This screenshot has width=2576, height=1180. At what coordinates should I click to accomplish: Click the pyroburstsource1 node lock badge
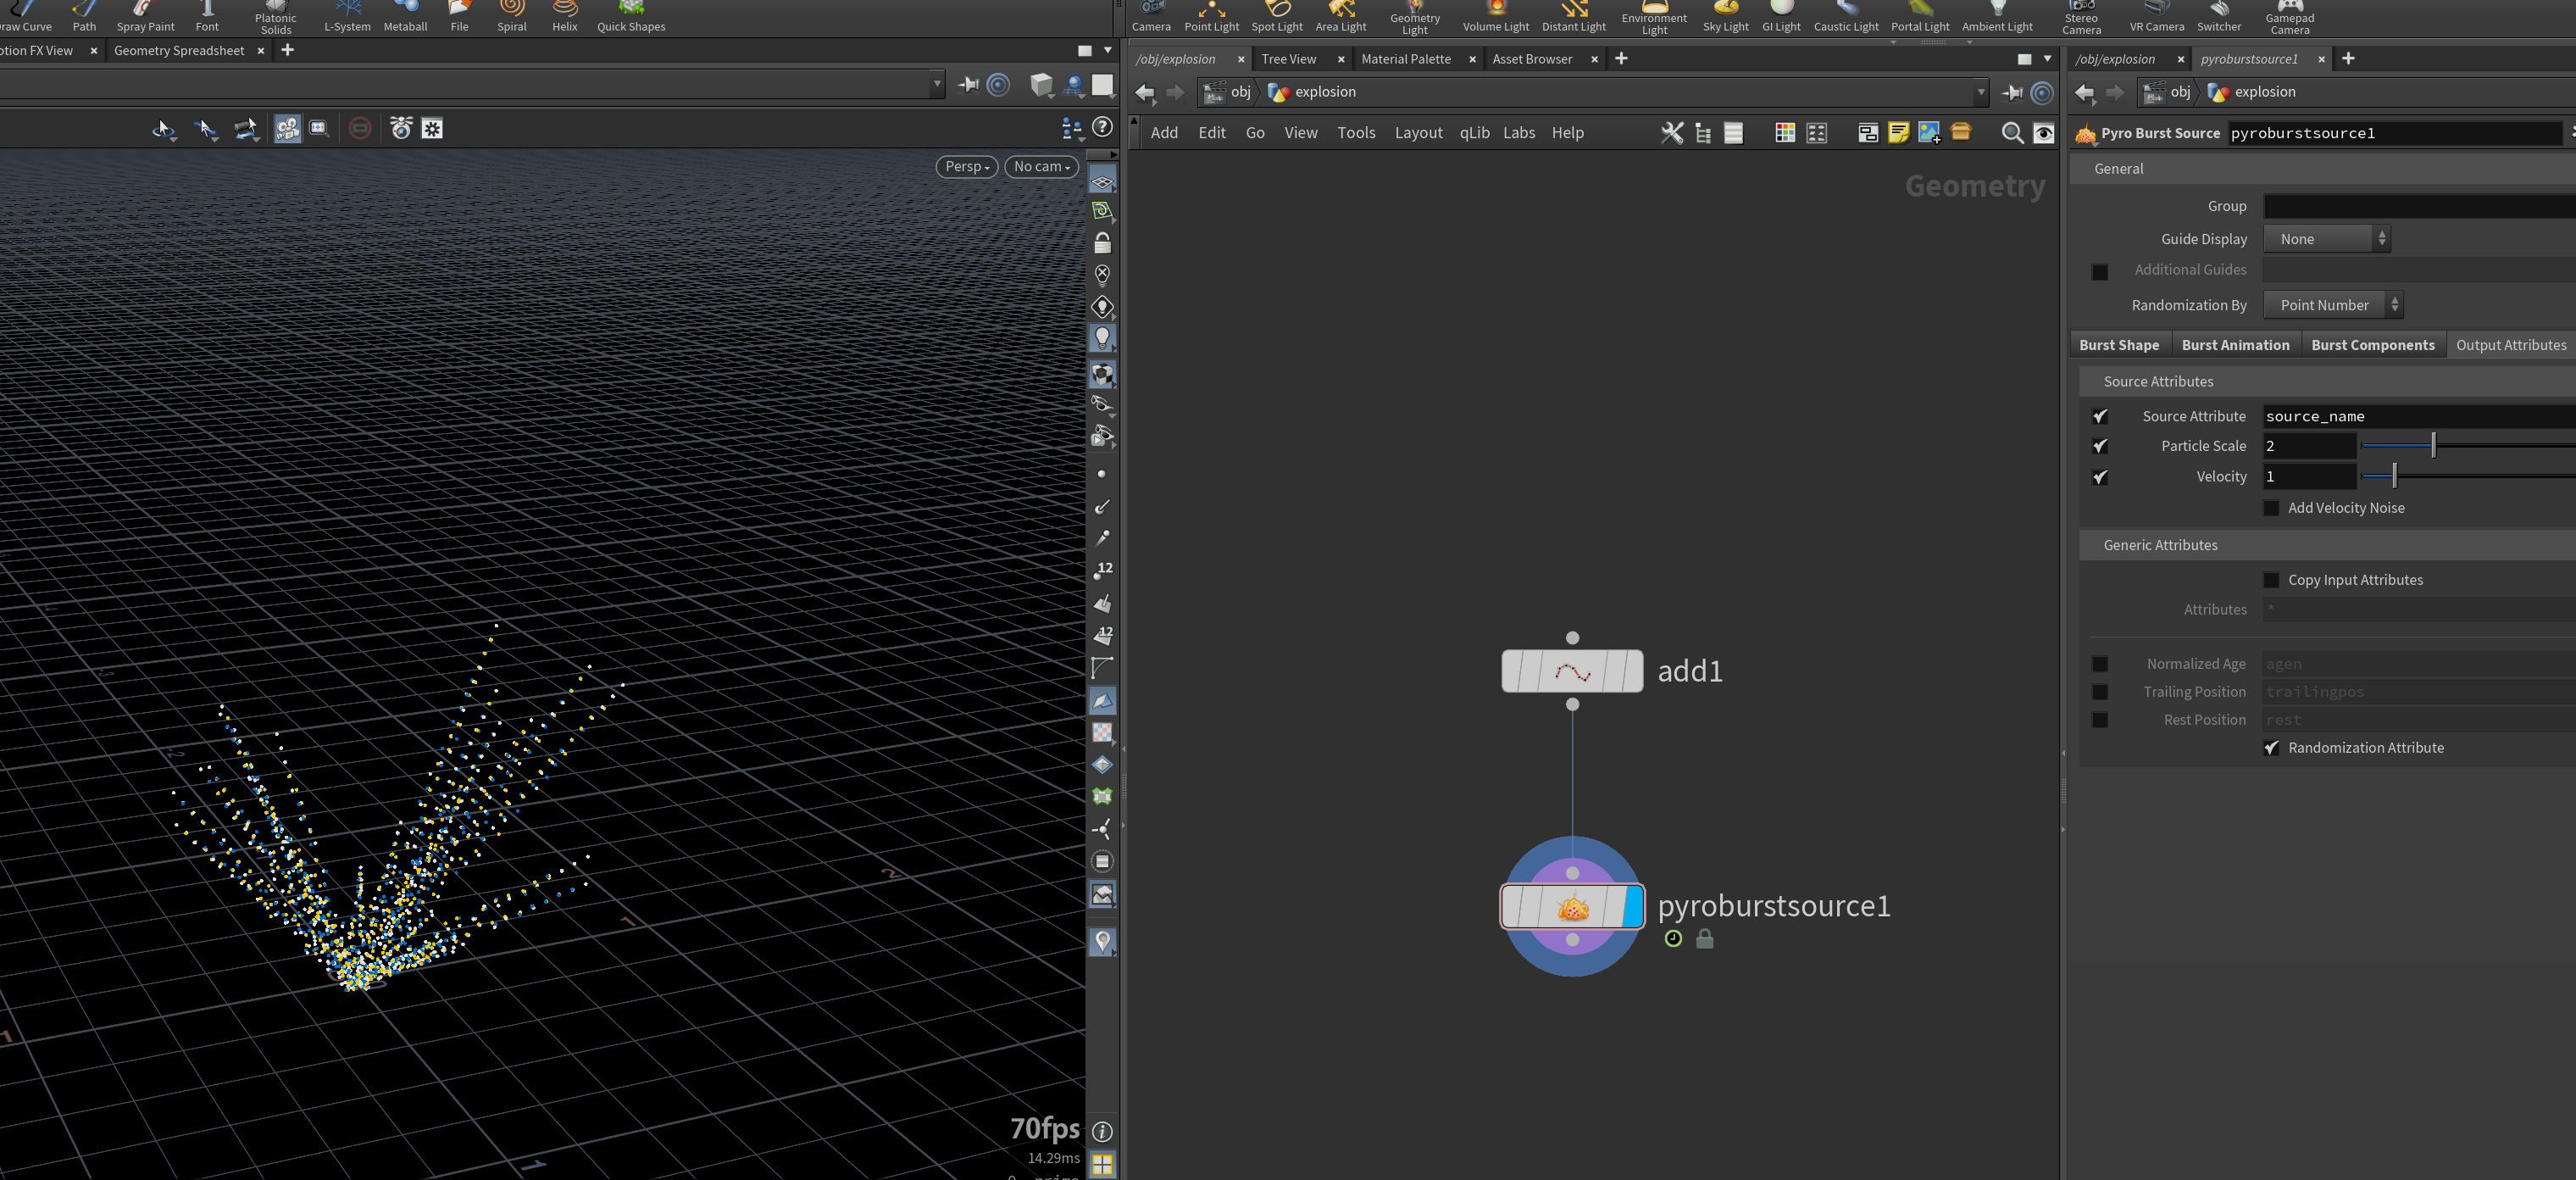[1705, 939]
